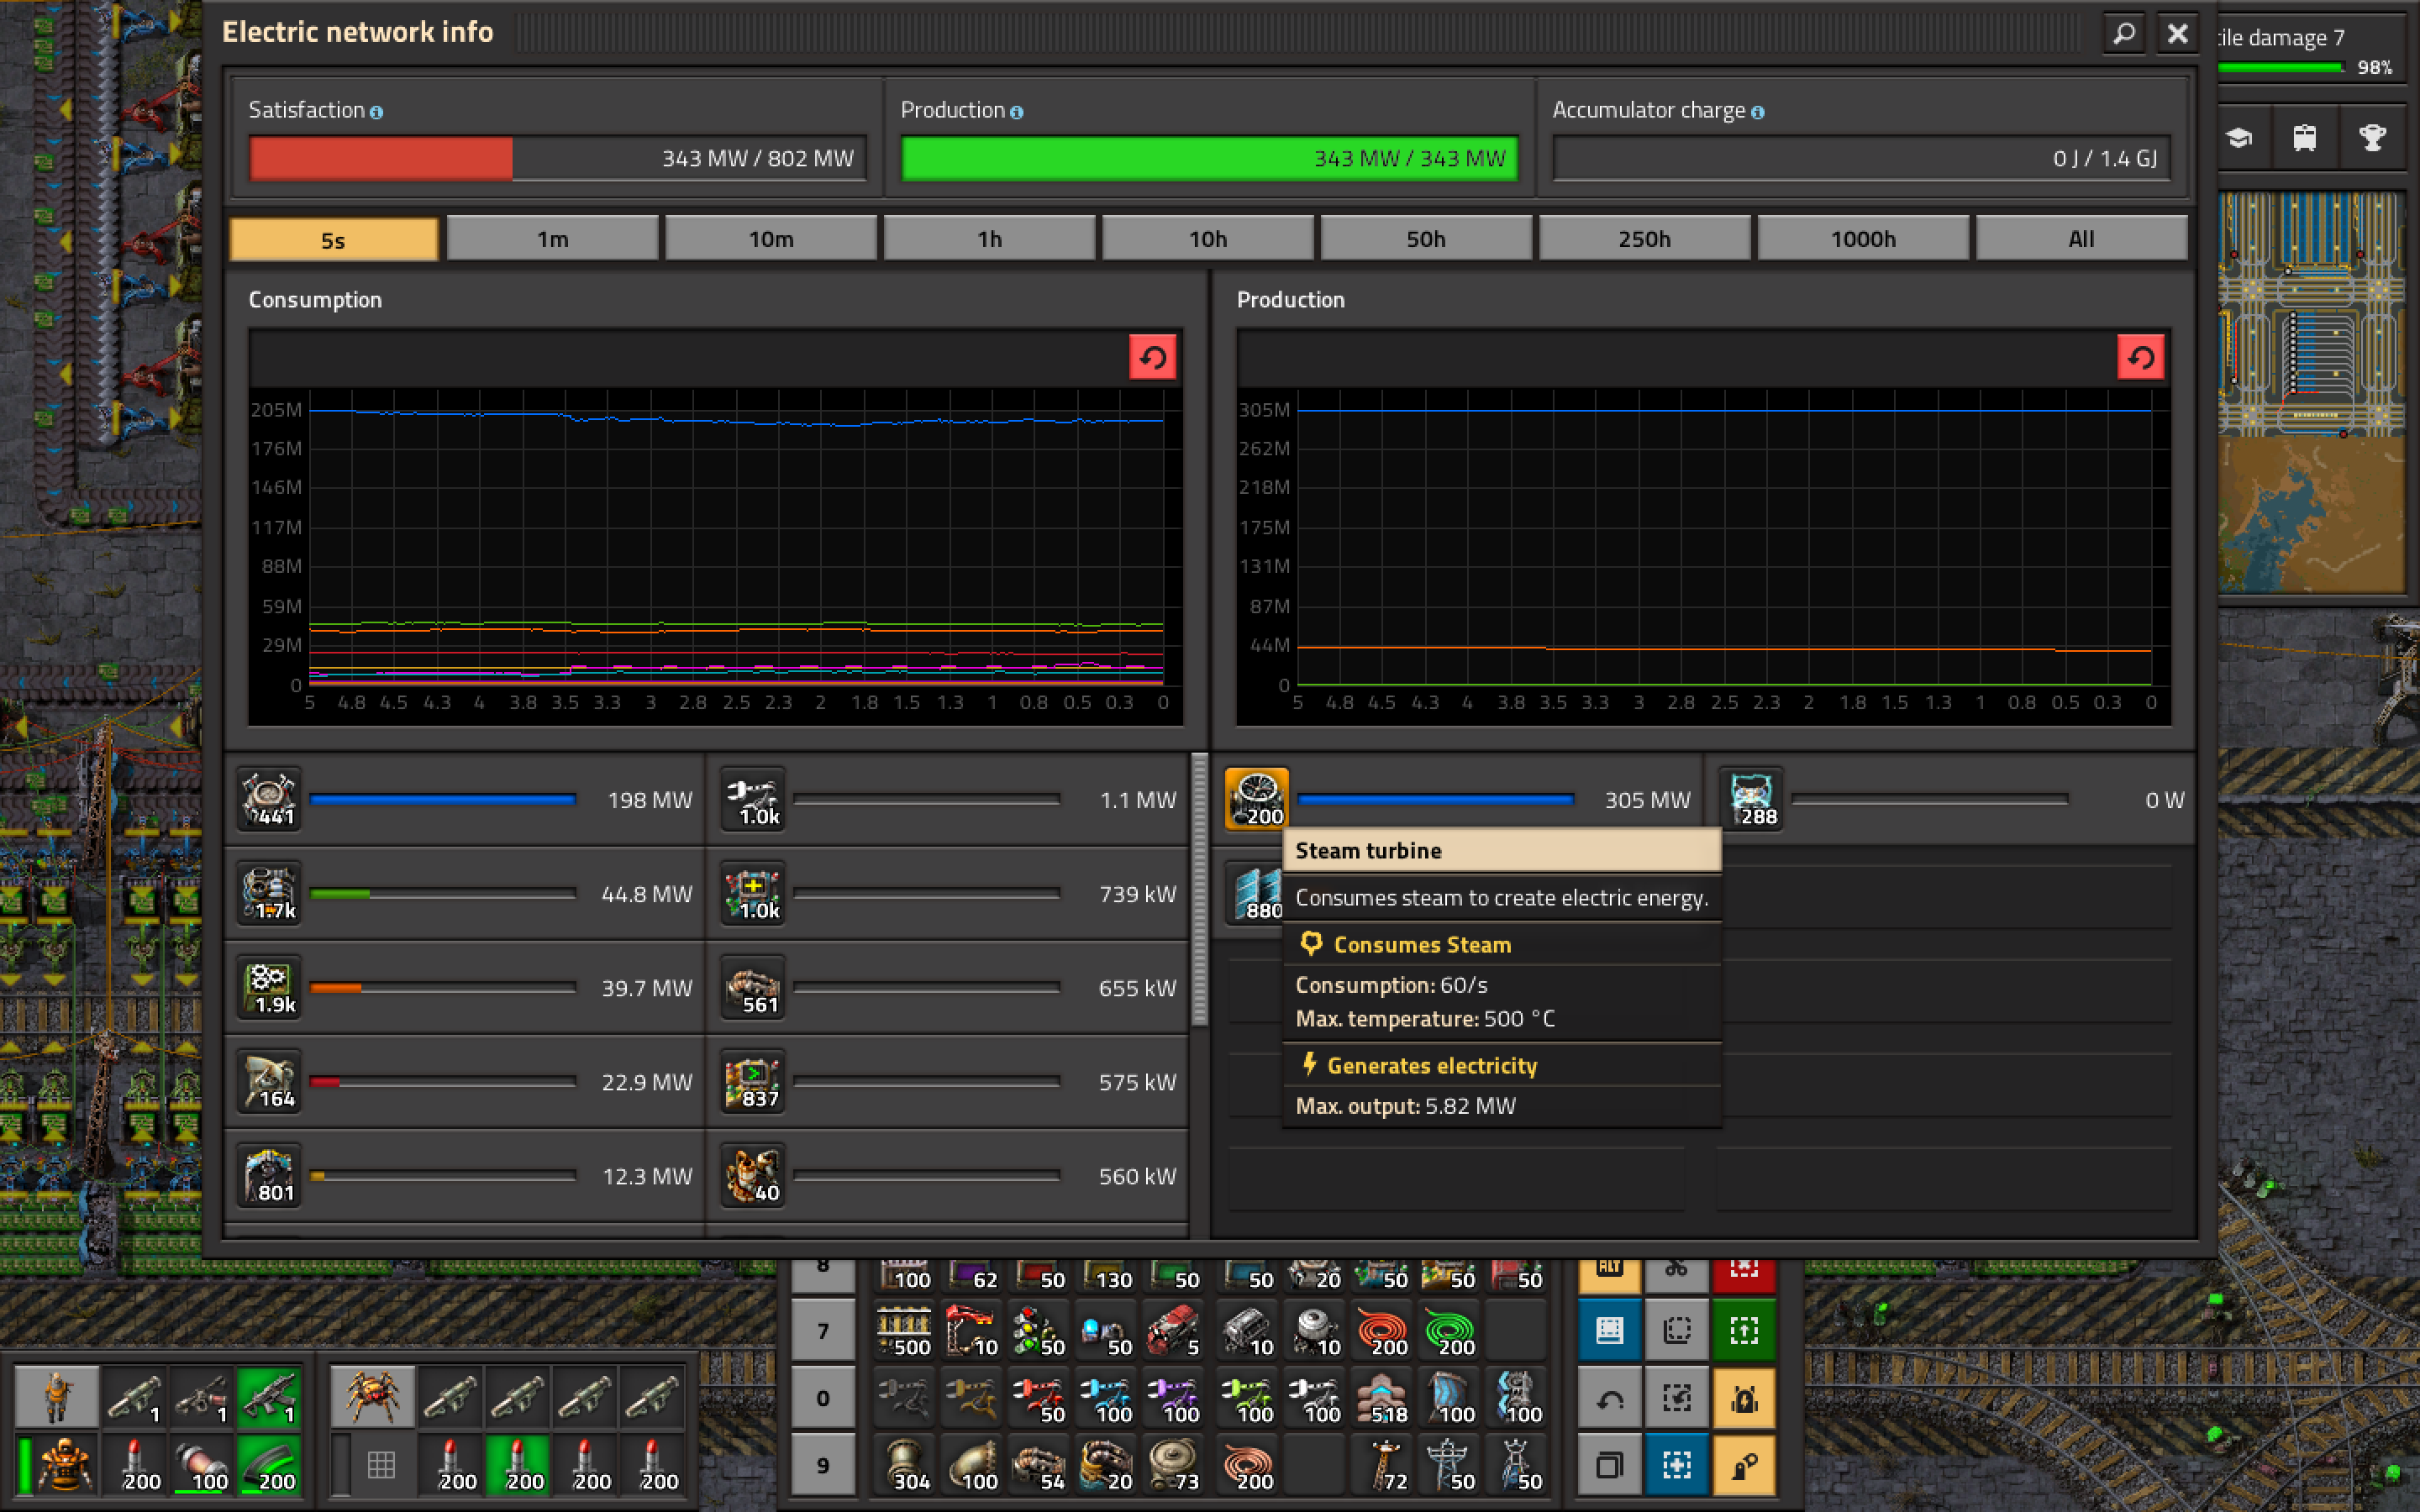
Task: Switch to the 50h time range
Action: (1426, 240)
